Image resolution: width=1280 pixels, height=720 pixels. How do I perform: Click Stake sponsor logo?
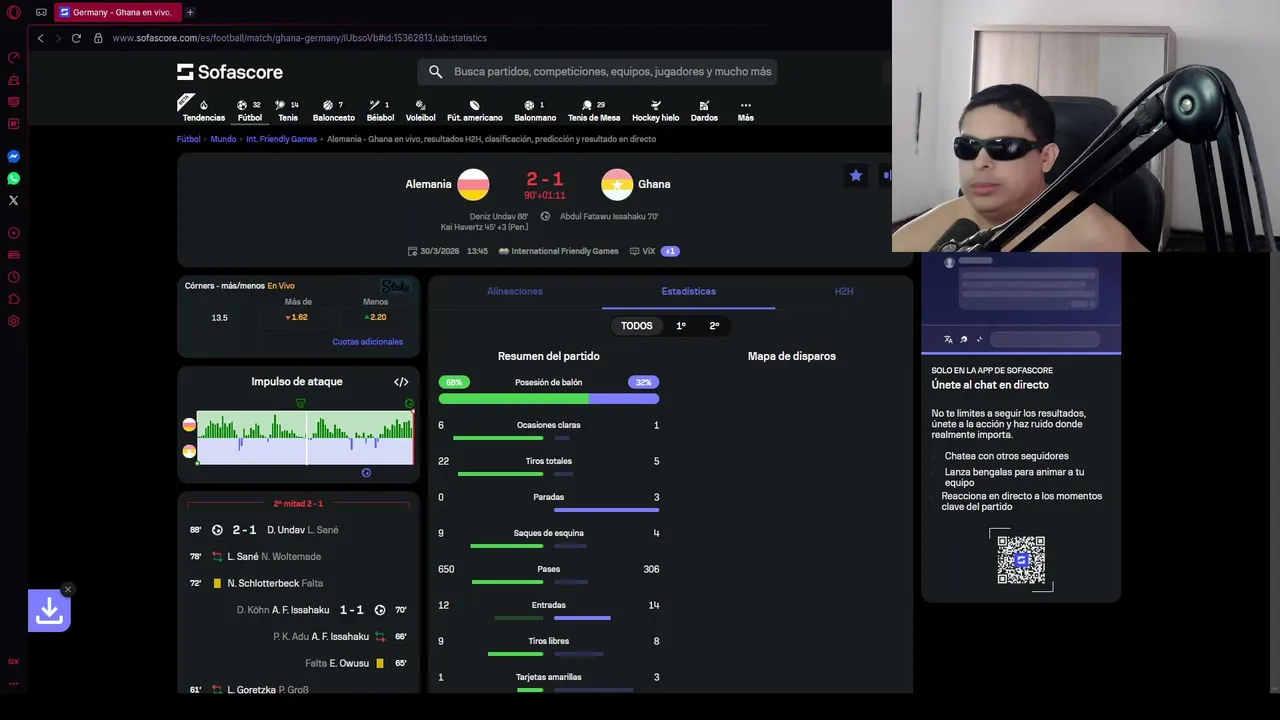coord(396,286)
